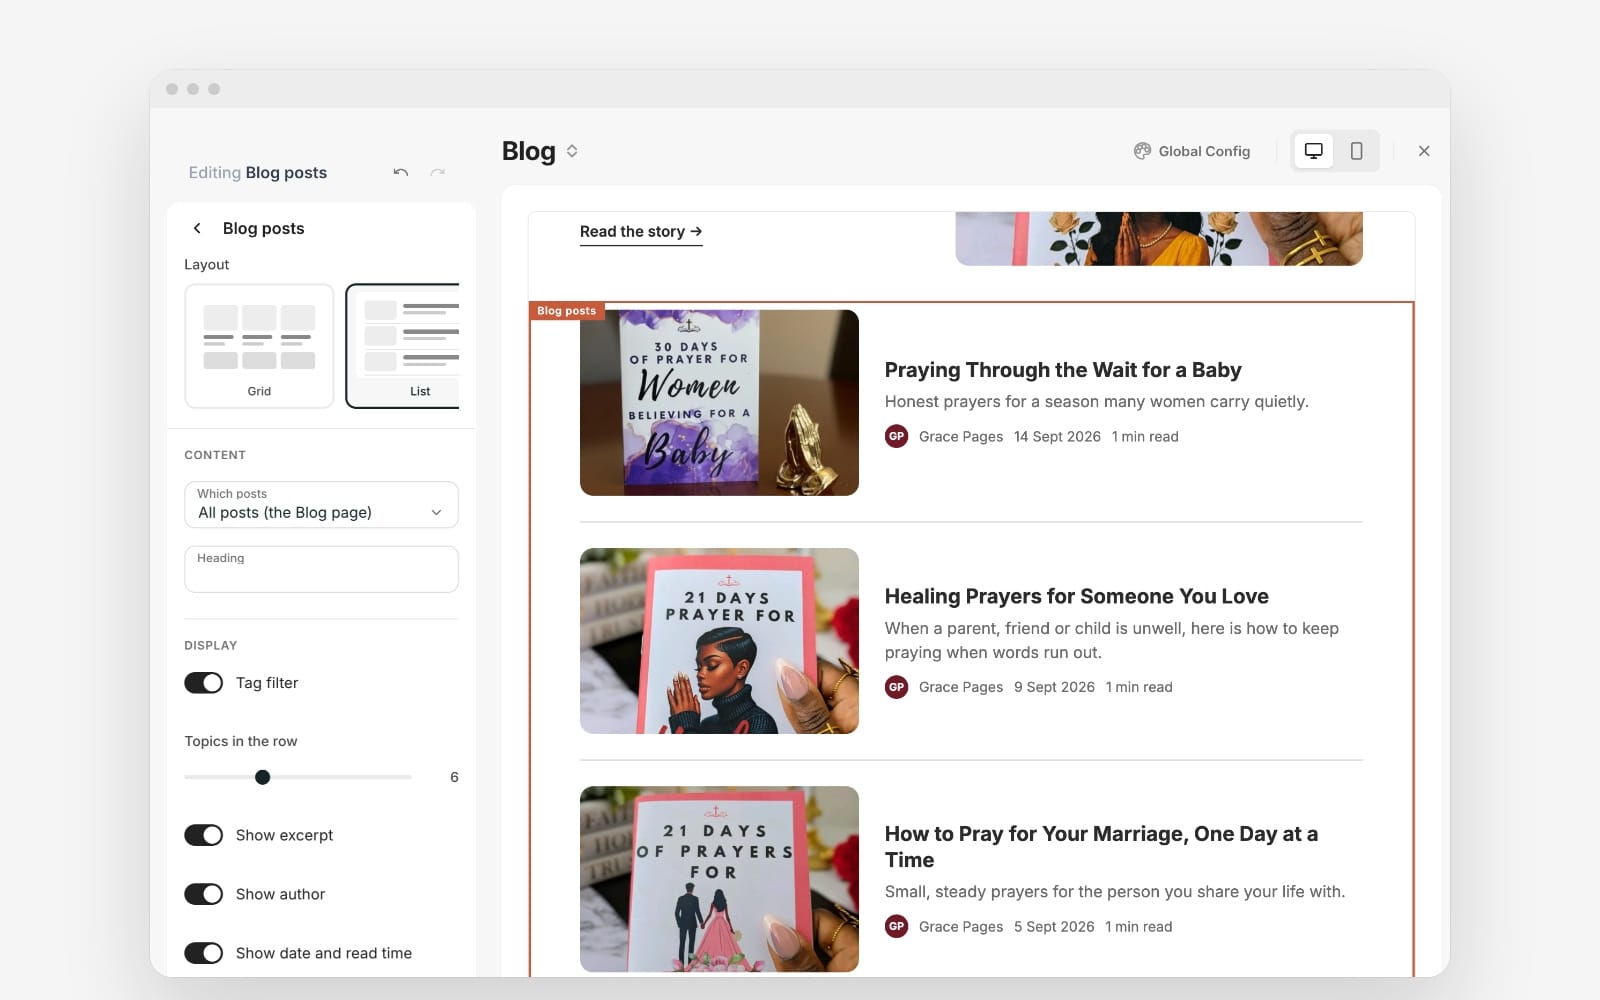Open Healing Prayers for Someone You Love
Image resolution: width=1600 pixels, height=1000 pixels.
pos(1076,596)
